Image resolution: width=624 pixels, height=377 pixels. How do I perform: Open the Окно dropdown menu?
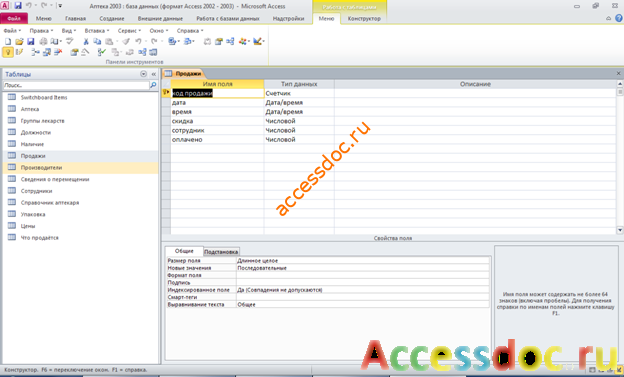(158, 30)
